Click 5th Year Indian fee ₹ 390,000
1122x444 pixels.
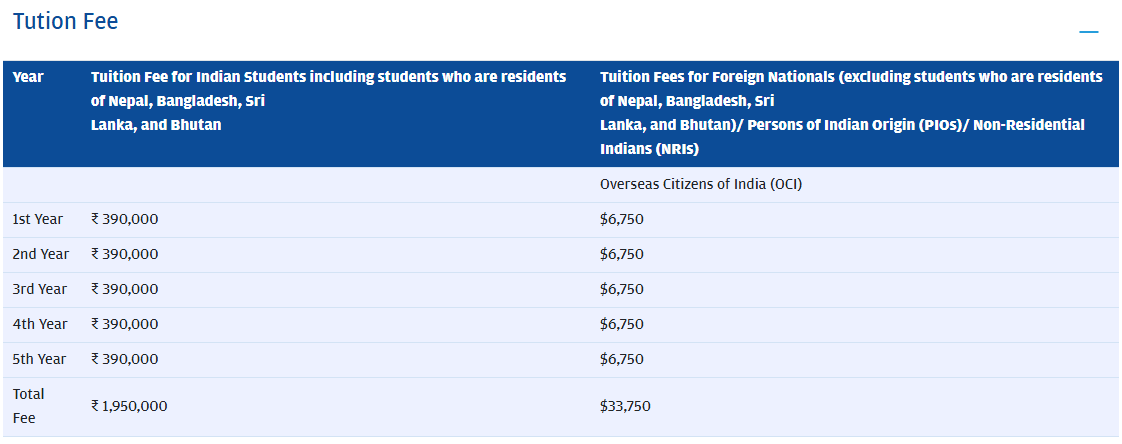click(x=124, y=359)
